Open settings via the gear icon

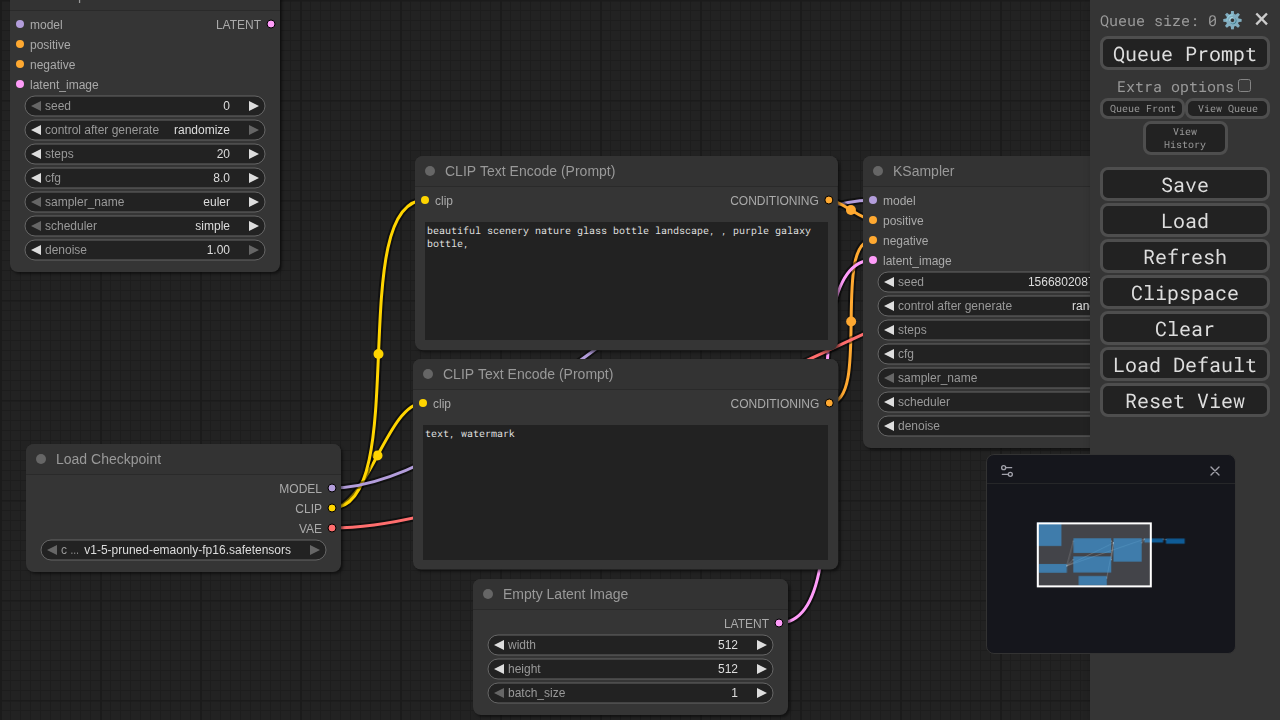pos(1232,20)
